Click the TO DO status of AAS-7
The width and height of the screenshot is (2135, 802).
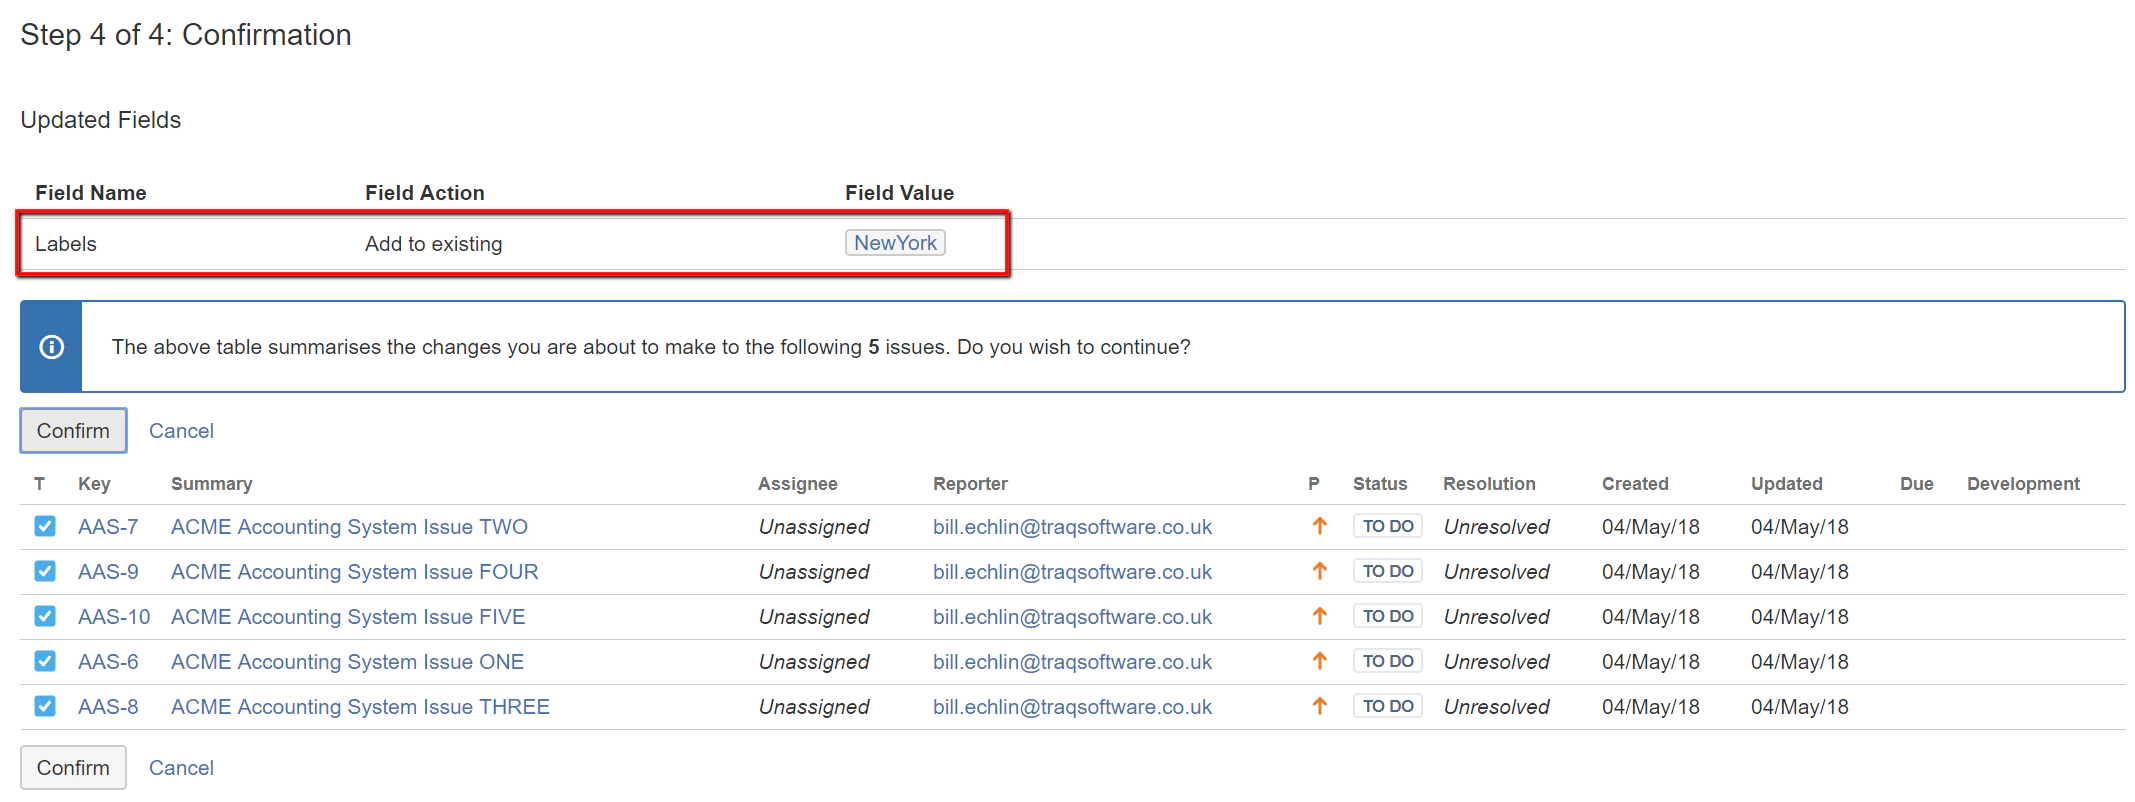click(x=1387, y=526)
